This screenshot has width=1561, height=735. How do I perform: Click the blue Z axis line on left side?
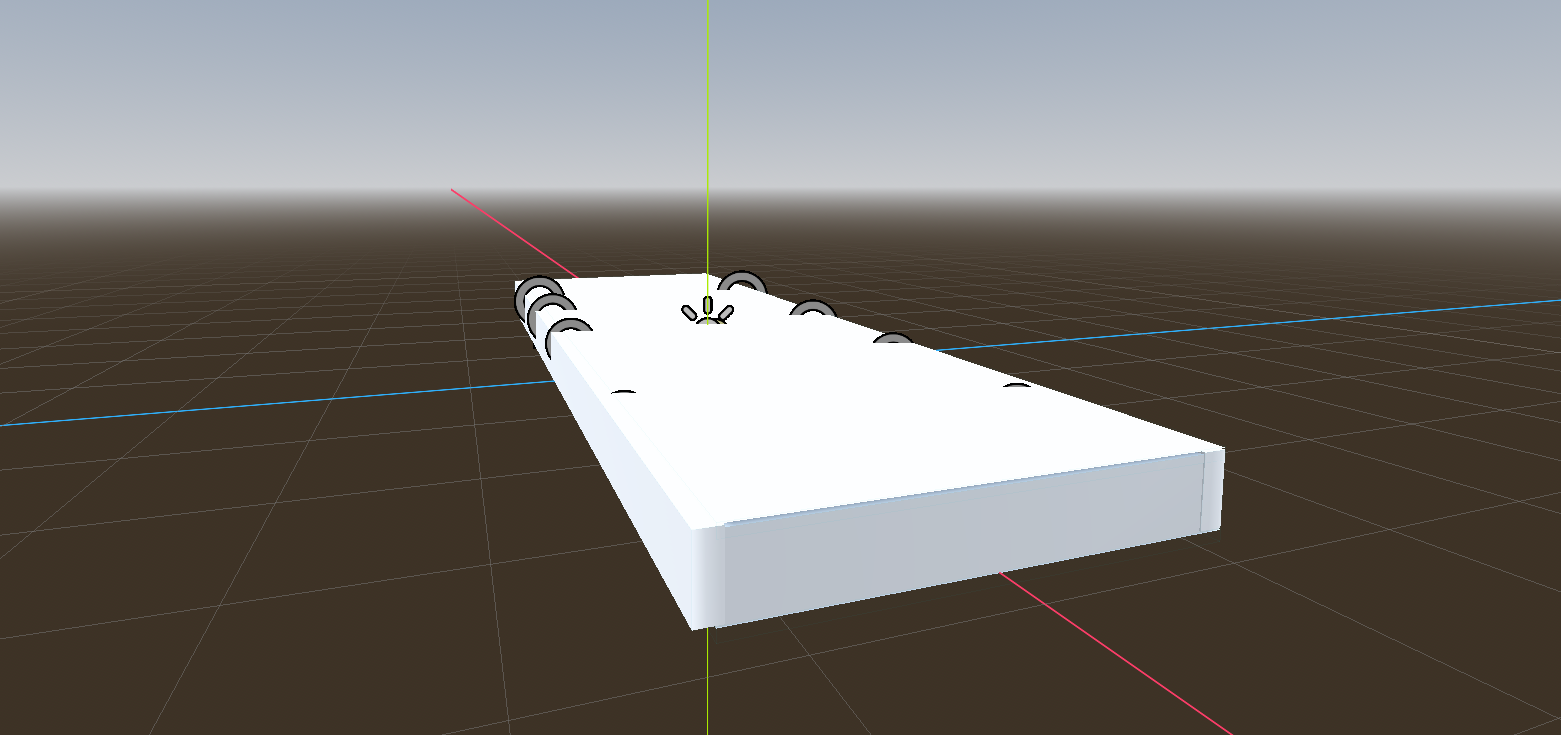250,405
